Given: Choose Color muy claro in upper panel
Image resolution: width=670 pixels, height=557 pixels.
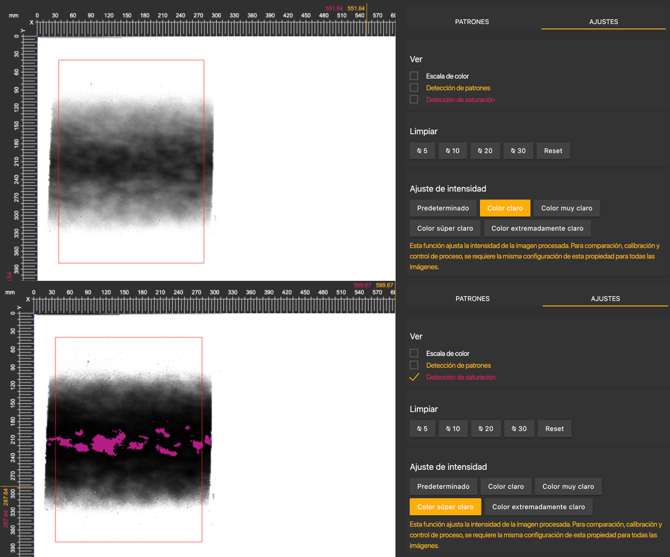Looking at the screenshot, I should (x=567, y=208).
